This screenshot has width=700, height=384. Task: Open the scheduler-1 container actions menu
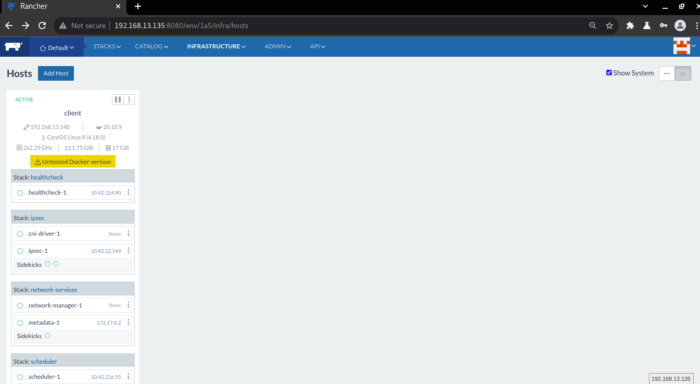click(x=129, y=376)
